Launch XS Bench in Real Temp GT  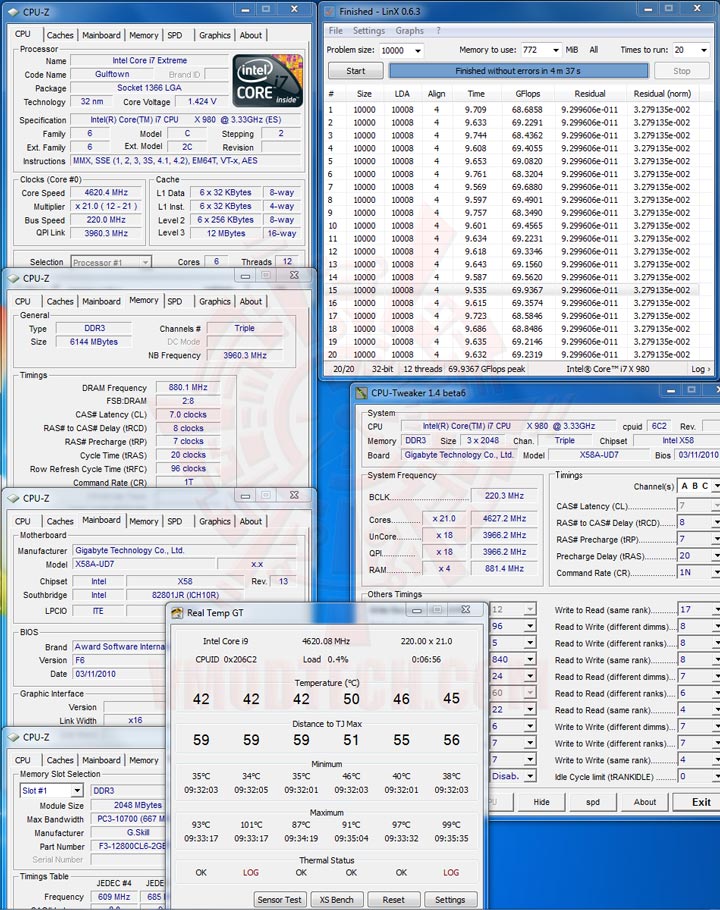pyautogui.click(x=337, y=900)
